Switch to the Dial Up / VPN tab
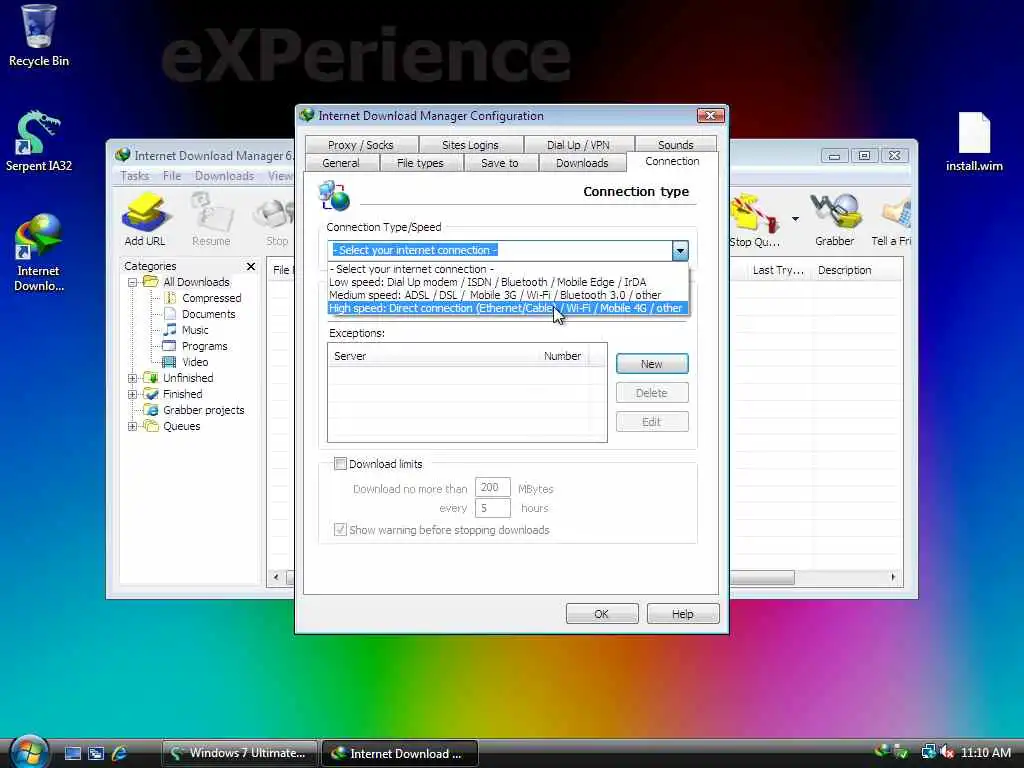Image resolution: width=1024 pixels, height=768 pixels. tap(578, 144)
